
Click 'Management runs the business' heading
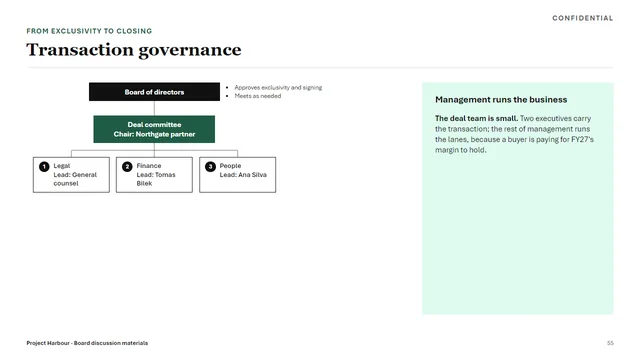(x=501, y=100)
